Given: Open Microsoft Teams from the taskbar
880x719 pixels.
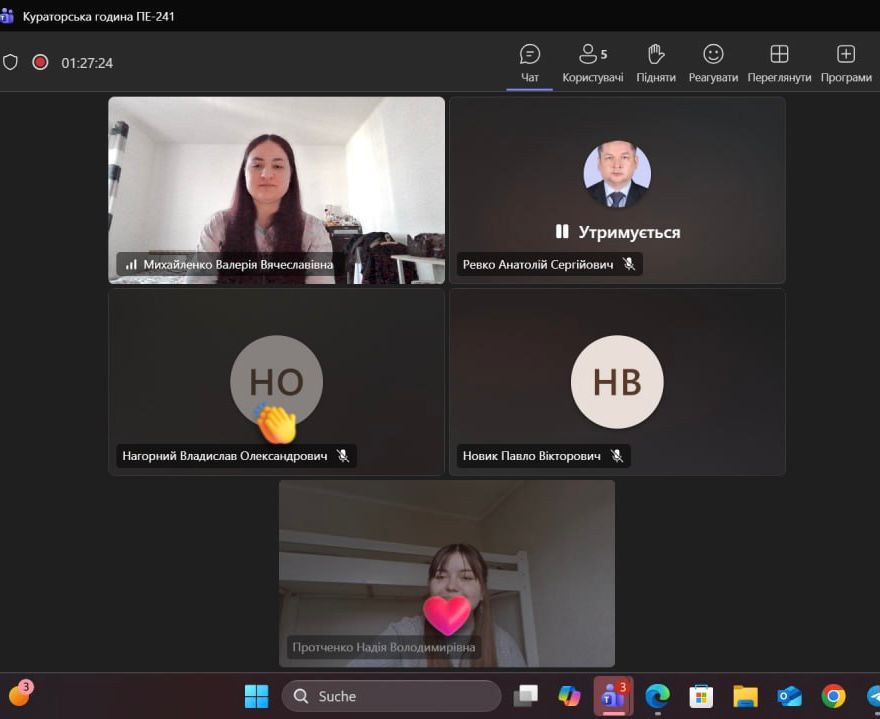Looking at the screenshot, I should point(613,696).
